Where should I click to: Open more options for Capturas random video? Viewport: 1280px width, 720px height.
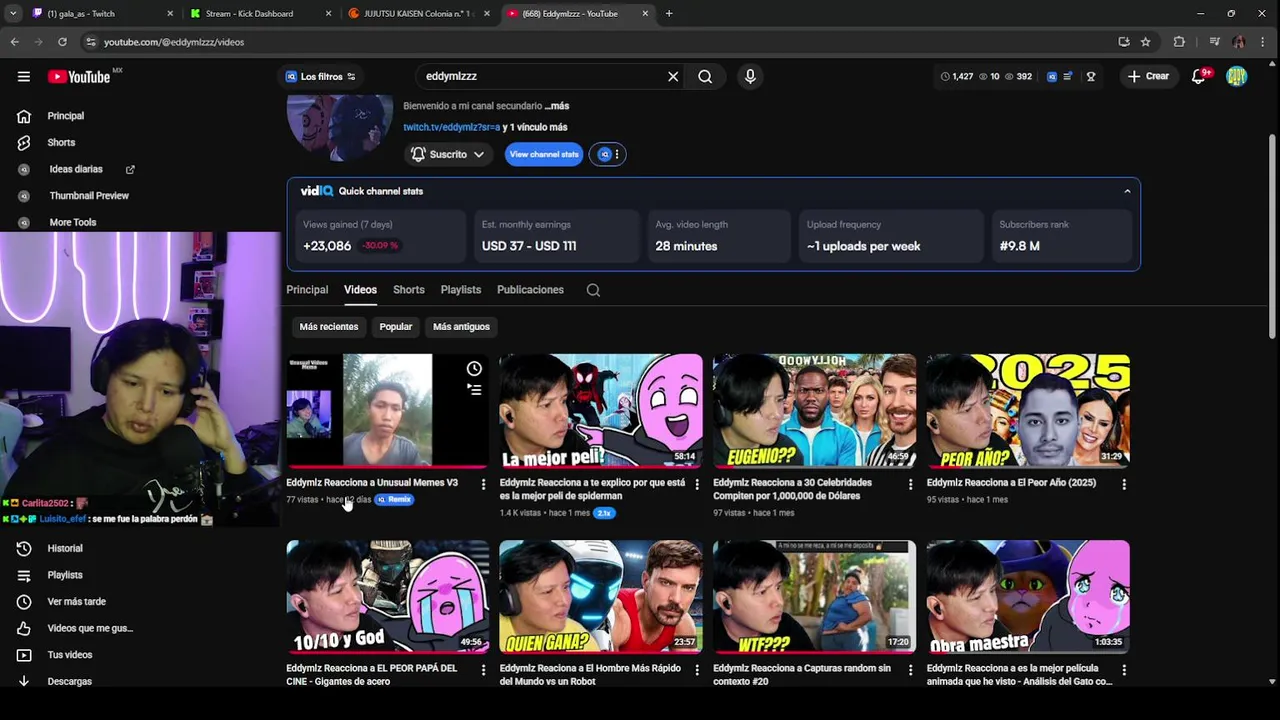[x=910, y=670]
